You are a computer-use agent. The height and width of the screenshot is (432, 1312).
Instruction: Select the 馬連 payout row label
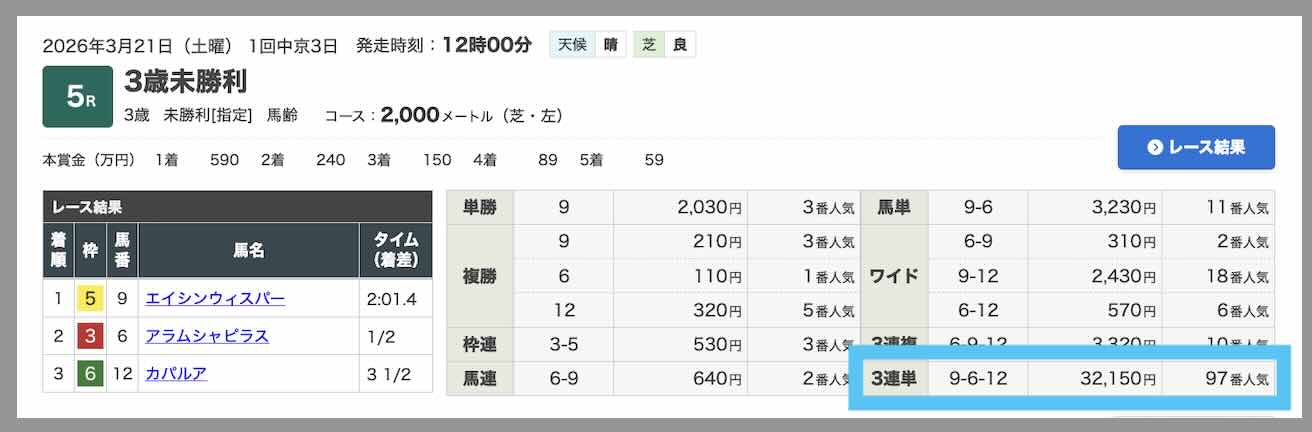click(x=480, y=379)
